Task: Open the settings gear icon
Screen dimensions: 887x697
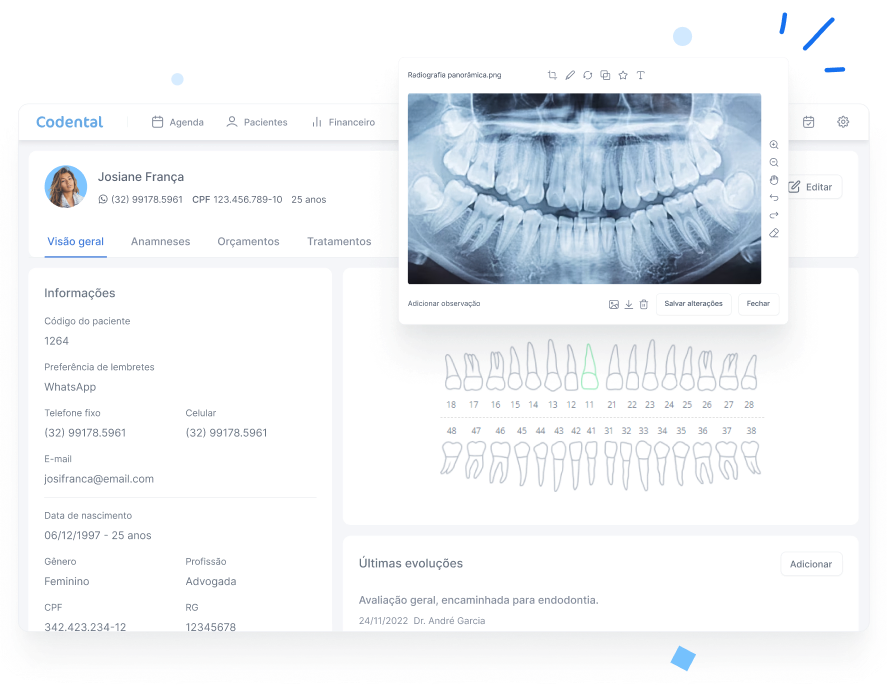Action: (843, 122)
